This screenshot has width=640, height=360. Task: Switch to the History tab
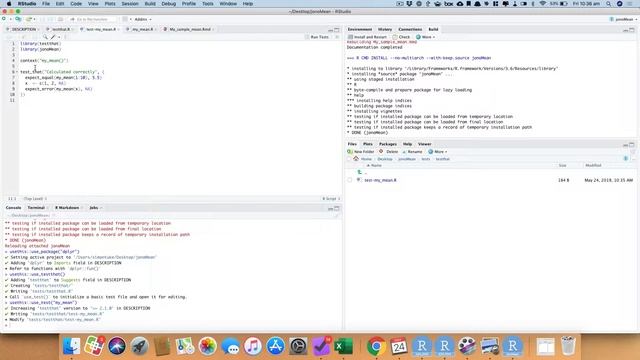click(384, 29)
